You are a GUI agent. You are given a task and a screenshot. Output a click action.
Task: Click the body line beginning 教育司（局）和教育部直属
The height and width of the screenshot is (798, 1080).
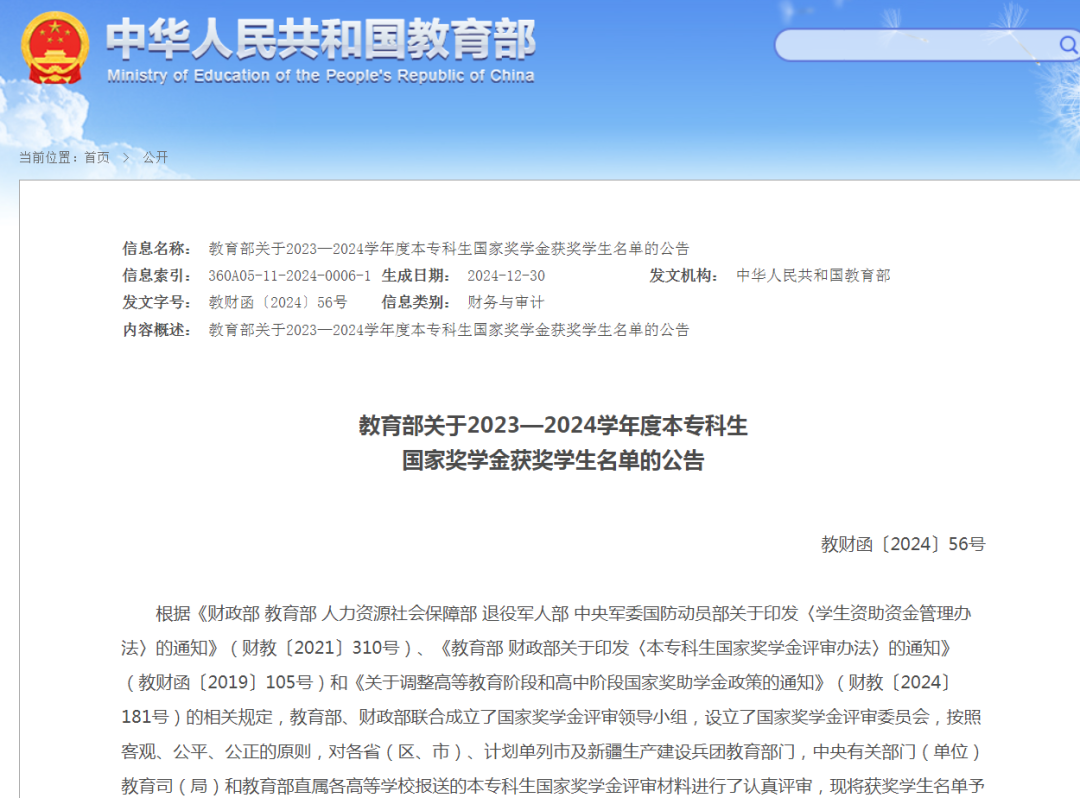tap(553, 786)
